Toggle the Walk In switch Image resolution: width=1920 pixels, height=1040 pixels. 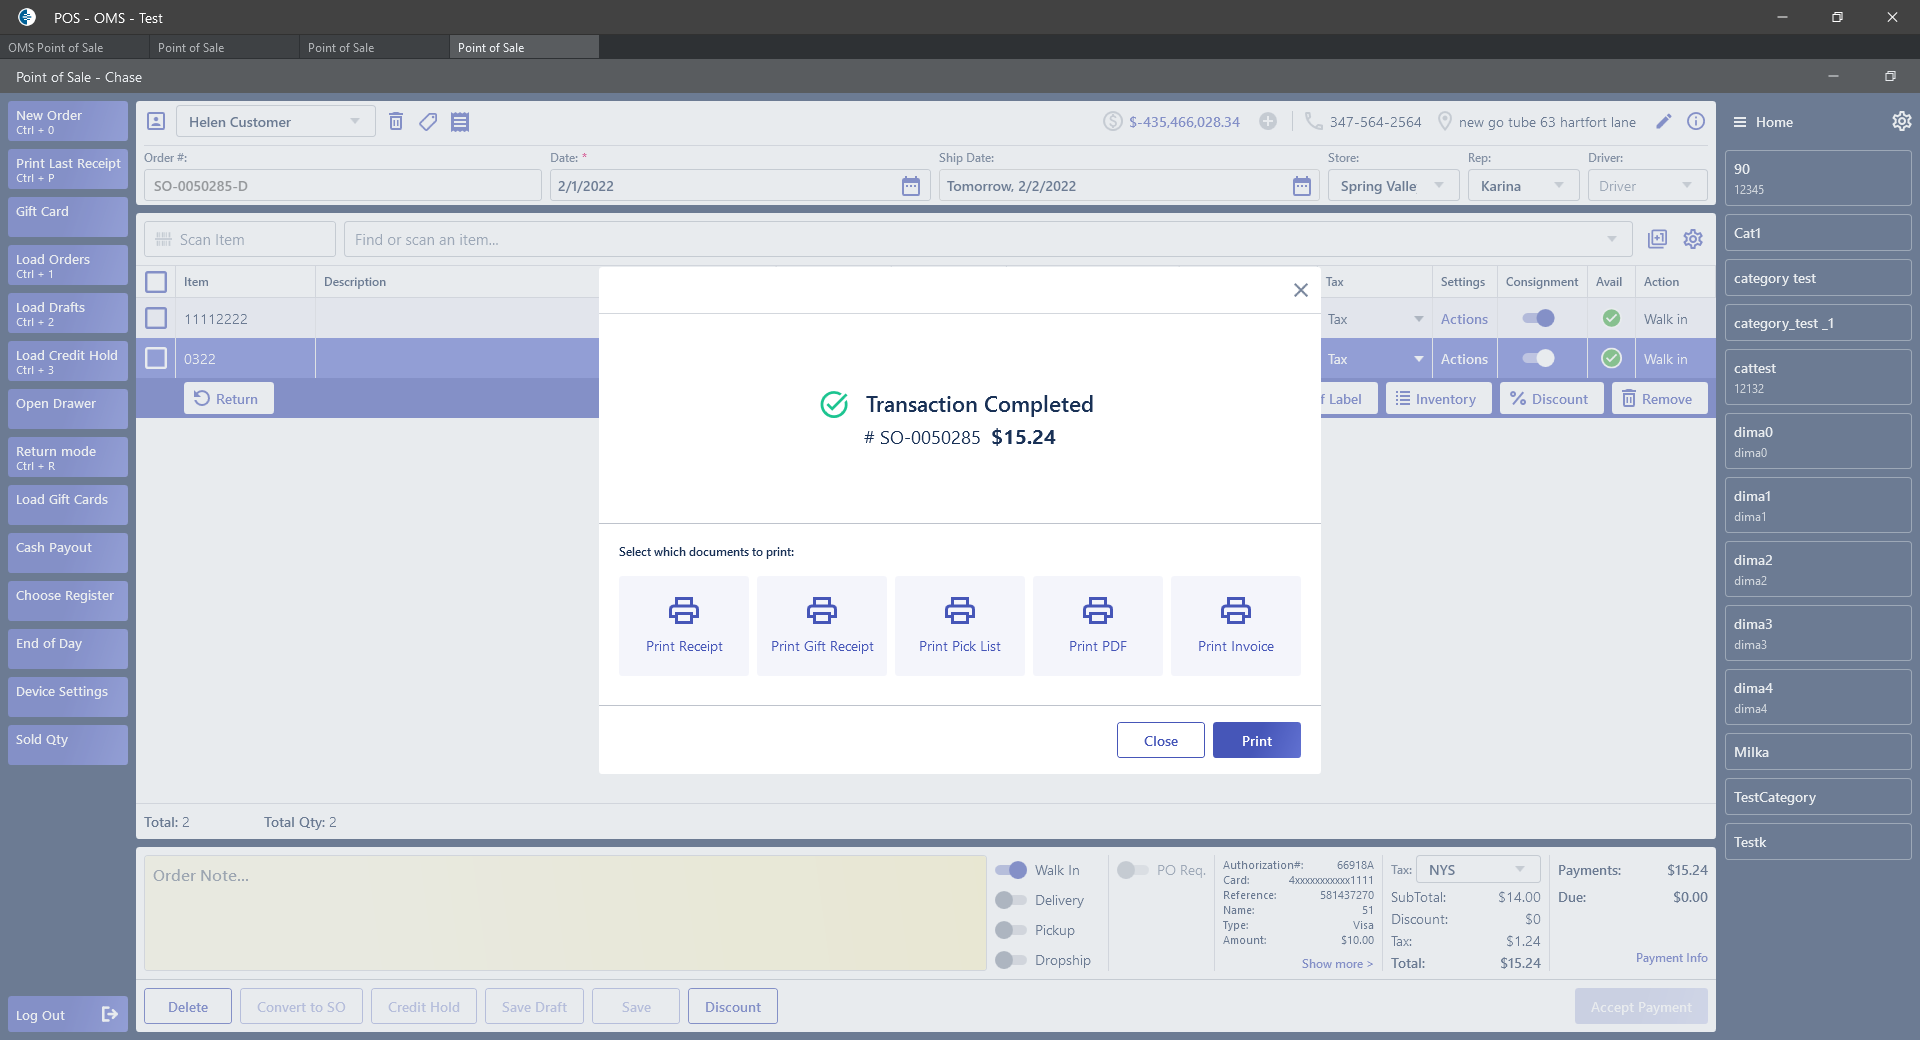1011,870
